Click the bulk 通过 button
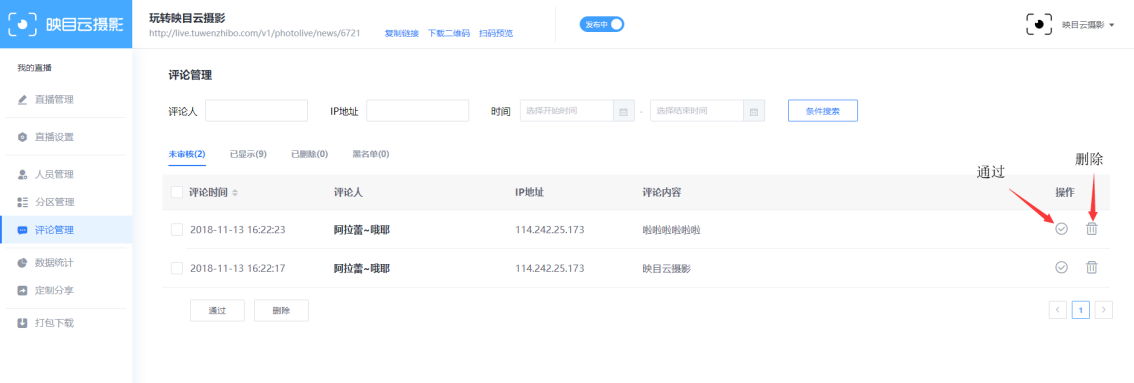The height and width of the screenshot is (383, 1134). tap(218, 311)
